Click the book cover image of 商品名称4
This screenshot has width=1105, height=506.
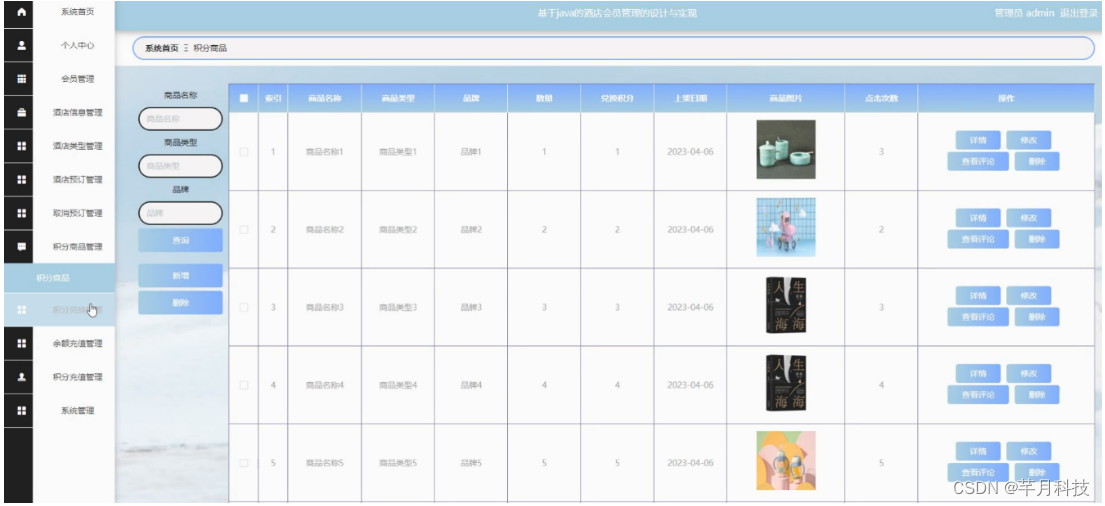(786, 383)
